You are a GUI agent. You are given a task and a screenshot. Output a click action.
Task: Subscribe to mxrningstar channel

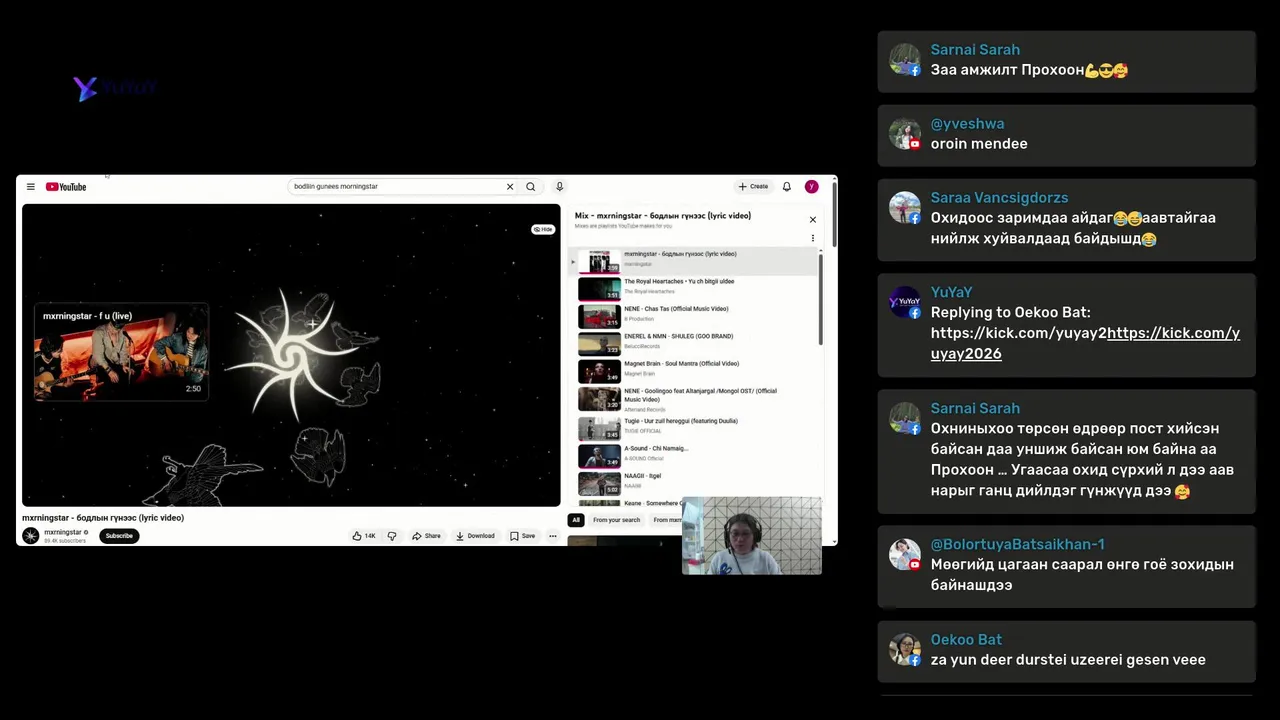[x=119, y=536]
